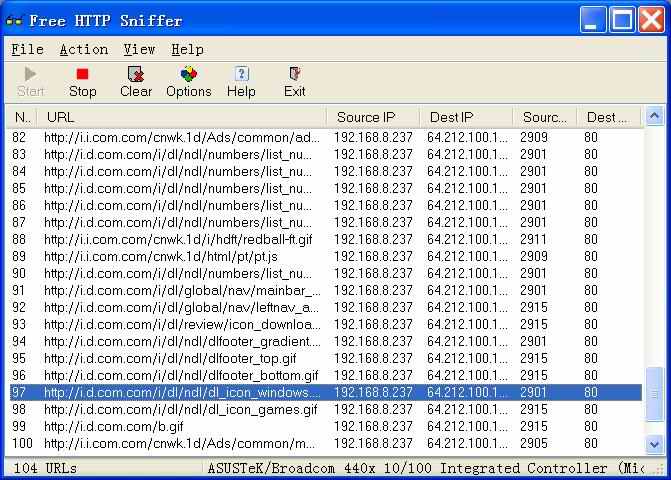Click the red Stop toolbar icon

point(82,74)
